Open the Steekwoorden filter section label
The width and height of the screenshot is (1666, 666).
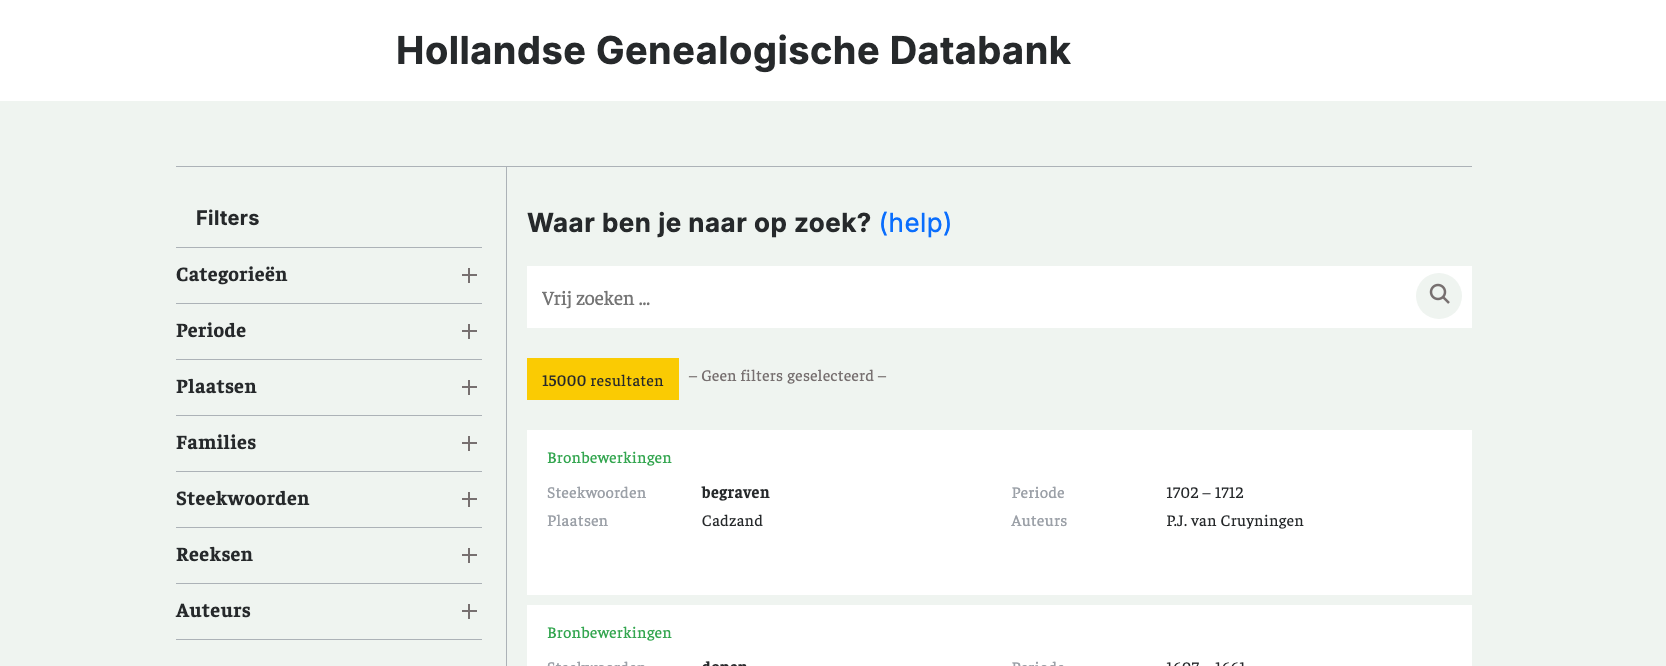[242, 499]
